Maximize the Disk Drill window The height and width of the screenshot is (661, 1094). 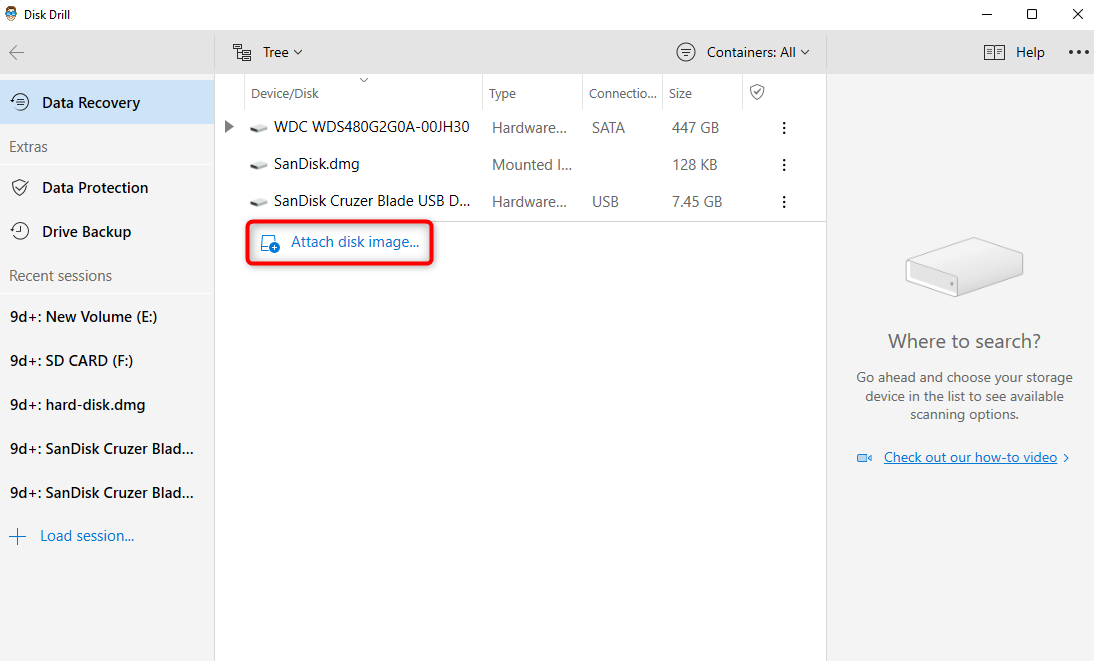click(x=1032, y=14)
